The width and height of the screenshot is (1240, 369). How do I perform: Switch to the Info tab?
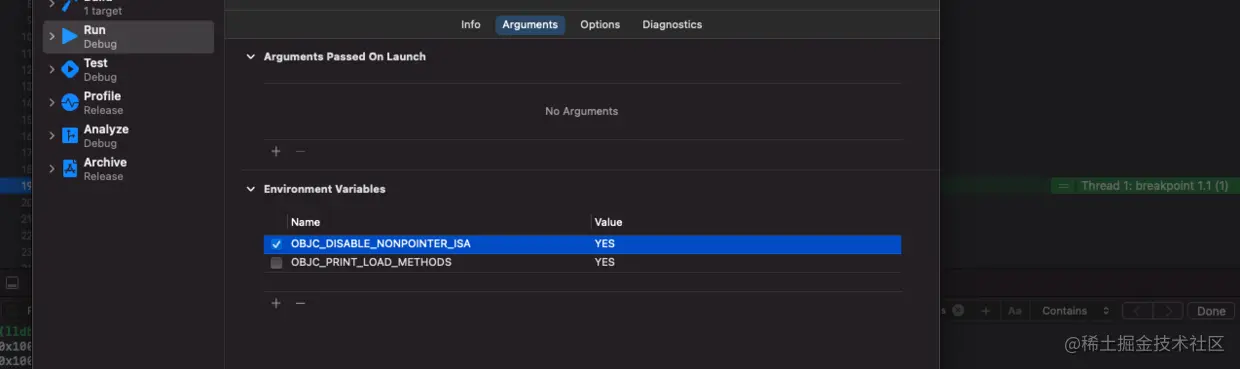[x=471, y=25]
